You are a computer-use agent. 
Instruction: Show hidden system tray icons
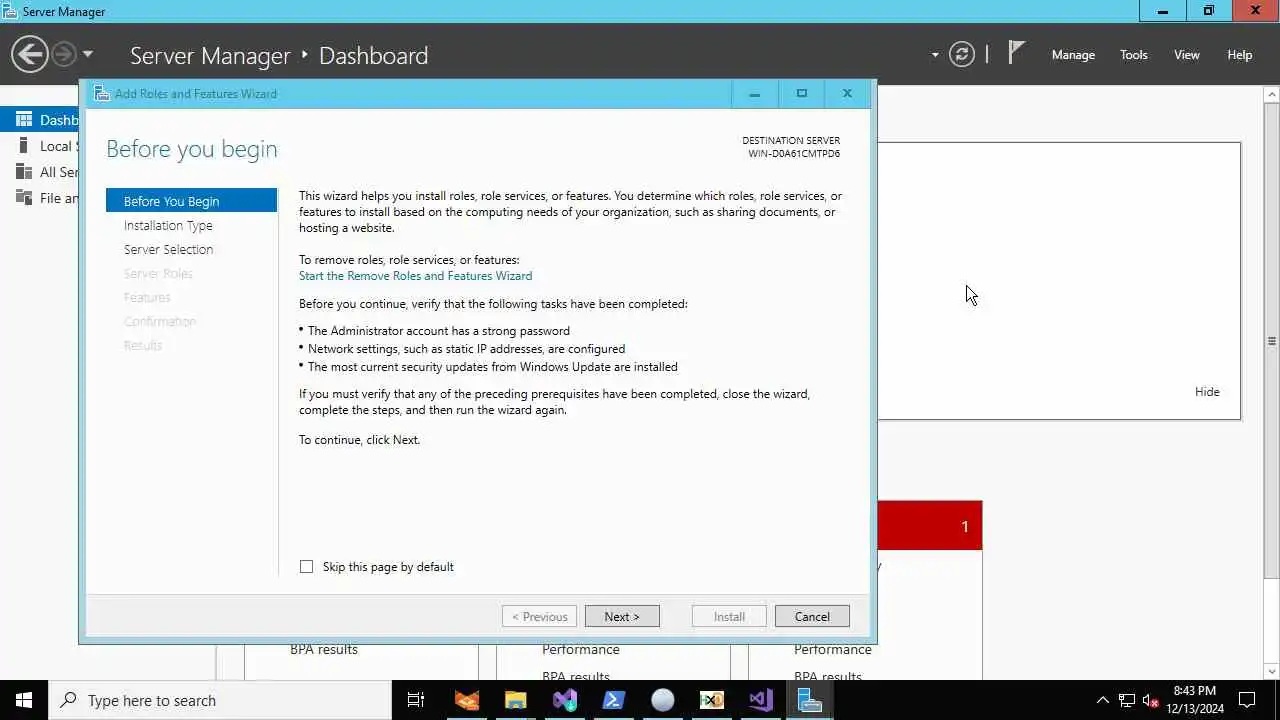1103,700
